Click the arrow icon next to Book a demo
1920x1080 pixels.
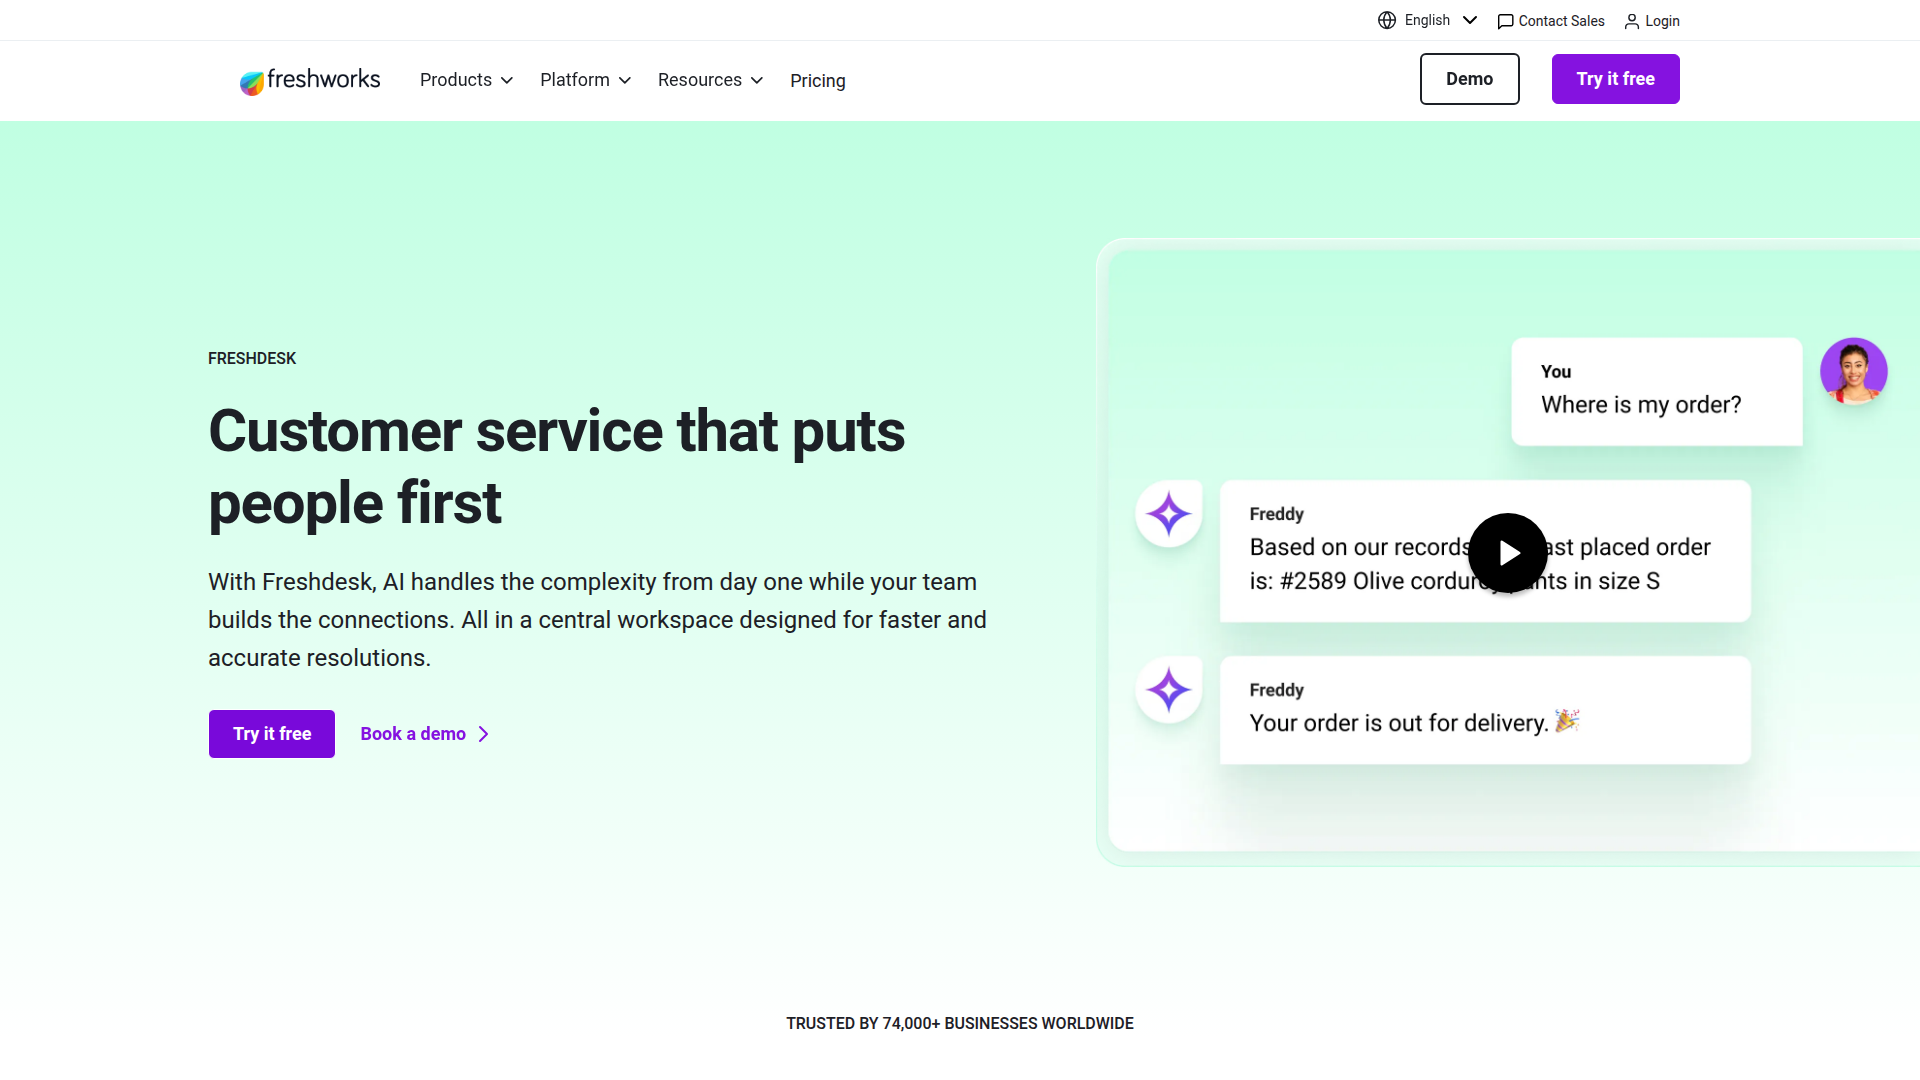click(x=483, y=733)
